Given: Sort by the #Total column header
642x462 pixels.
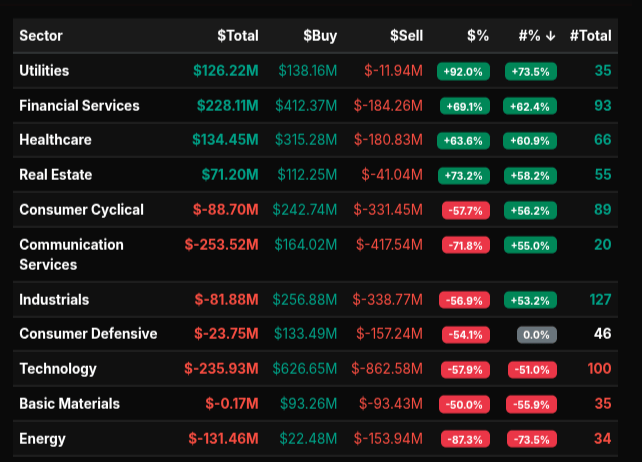Looking at the screenshot, I should [590, 36].
